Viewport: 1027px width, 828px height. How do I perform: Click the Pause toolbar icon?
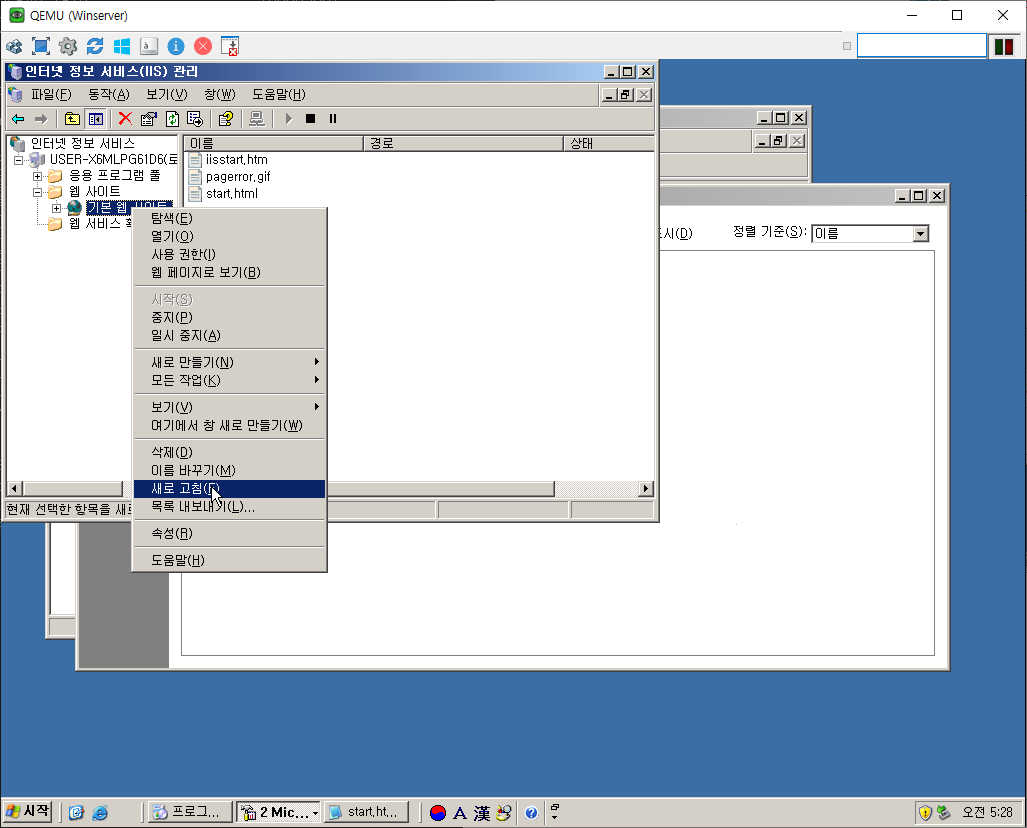(x=333, y=119)
